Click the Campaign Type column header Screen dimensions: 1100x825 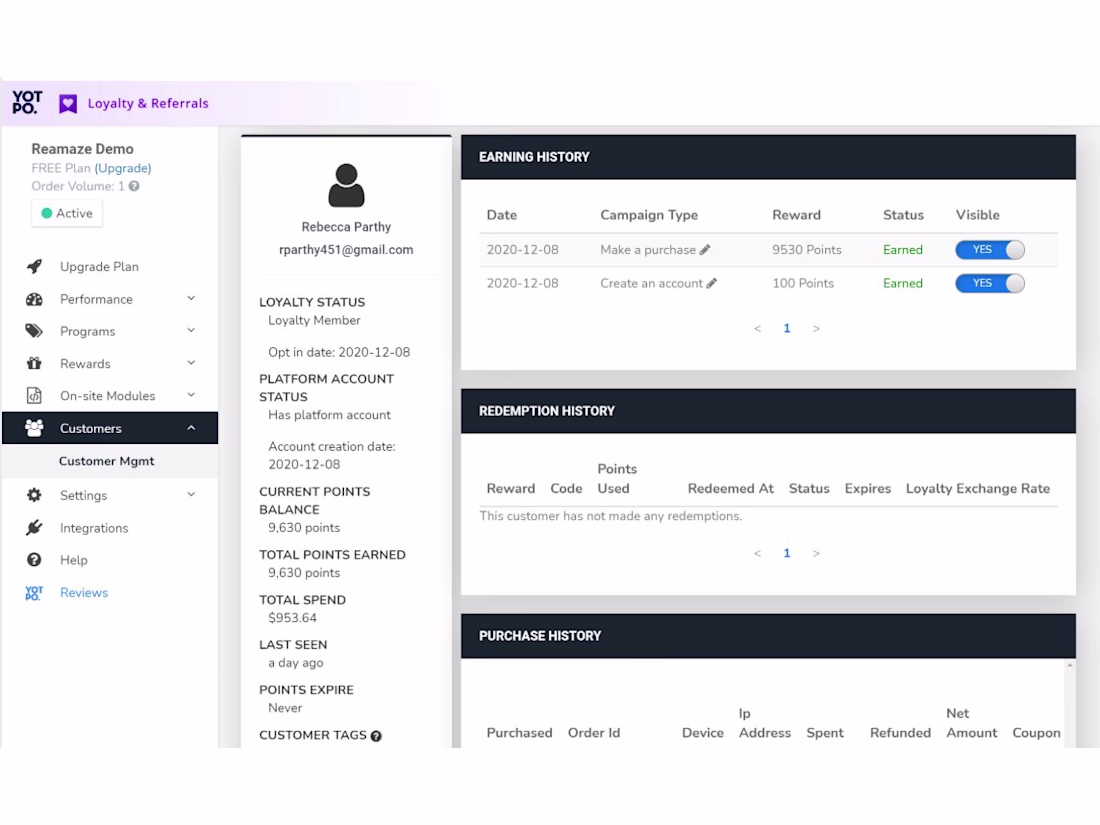coord(649,215)
